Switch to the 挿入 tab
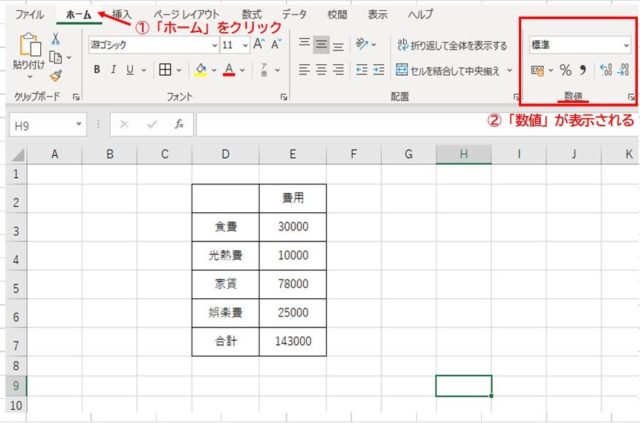 coord(122,14)
